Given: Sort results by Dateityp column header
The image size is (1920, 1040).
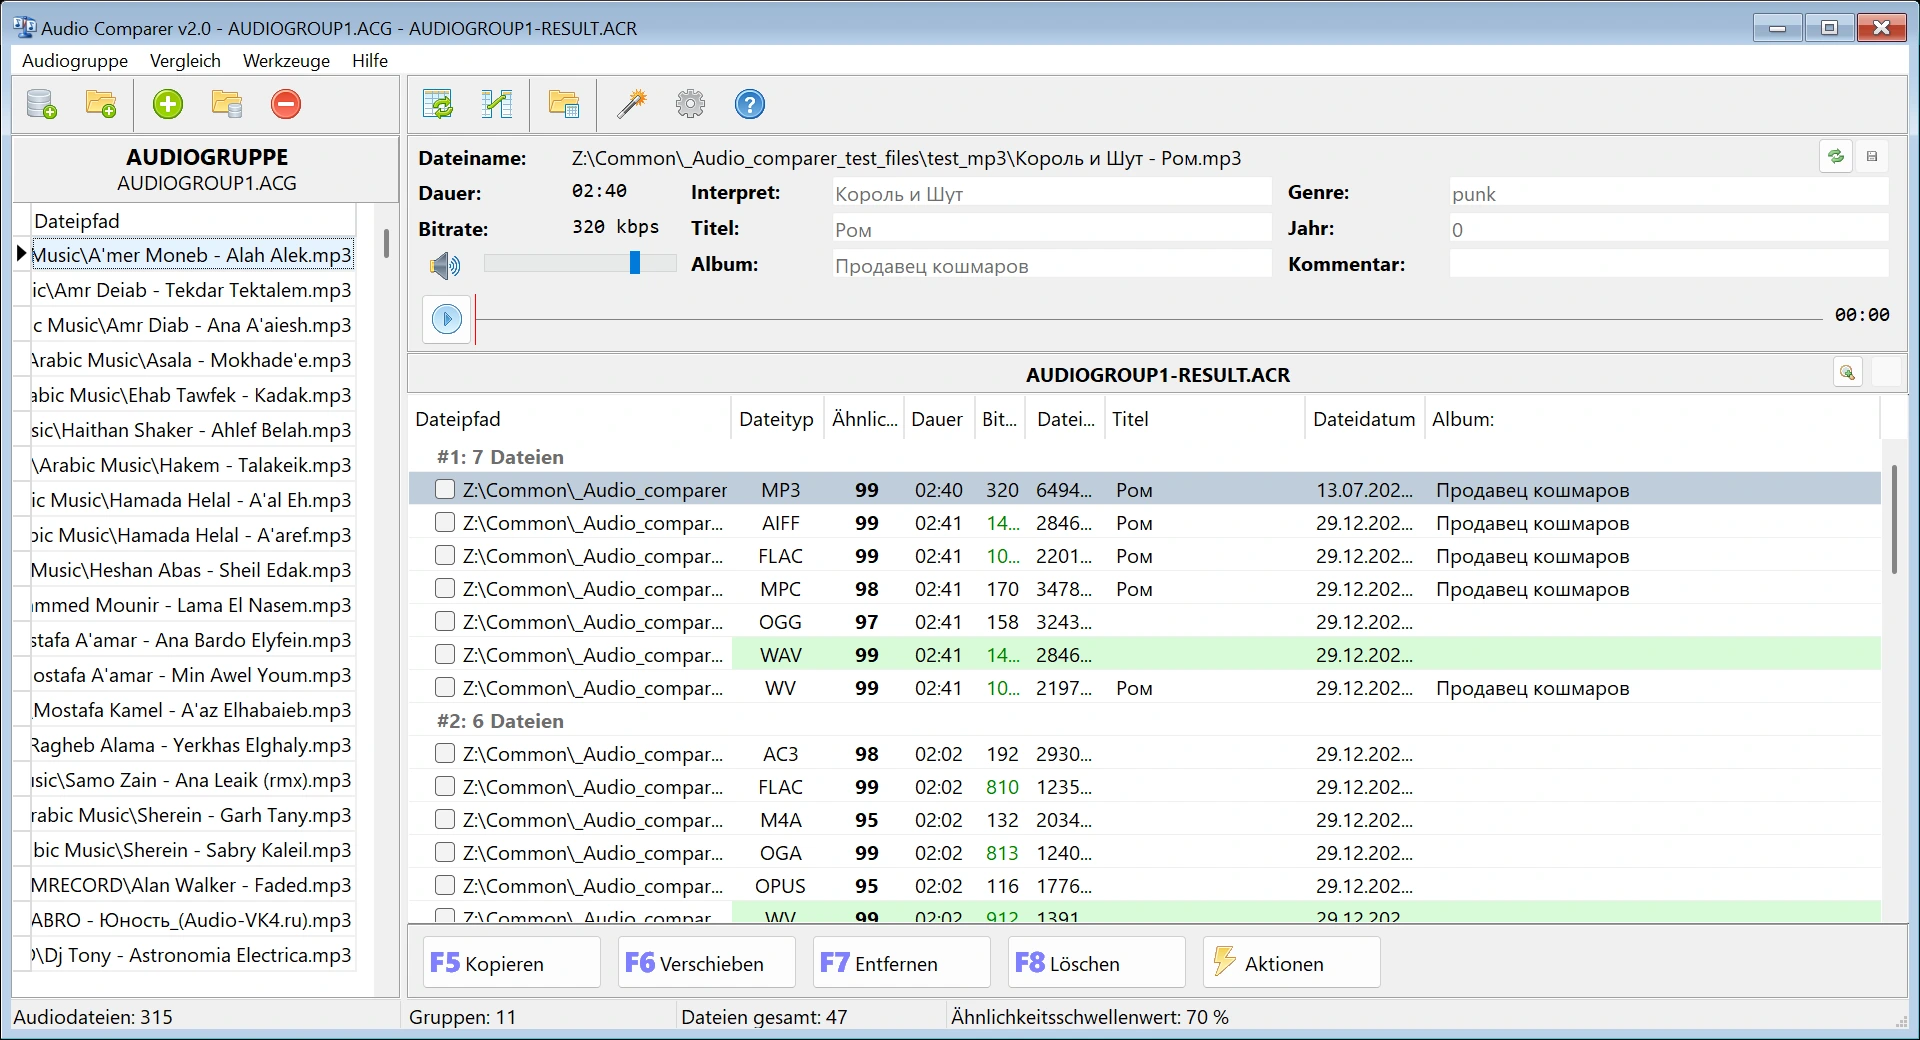Looking at the screenshot, I should [x=777, y=419].
